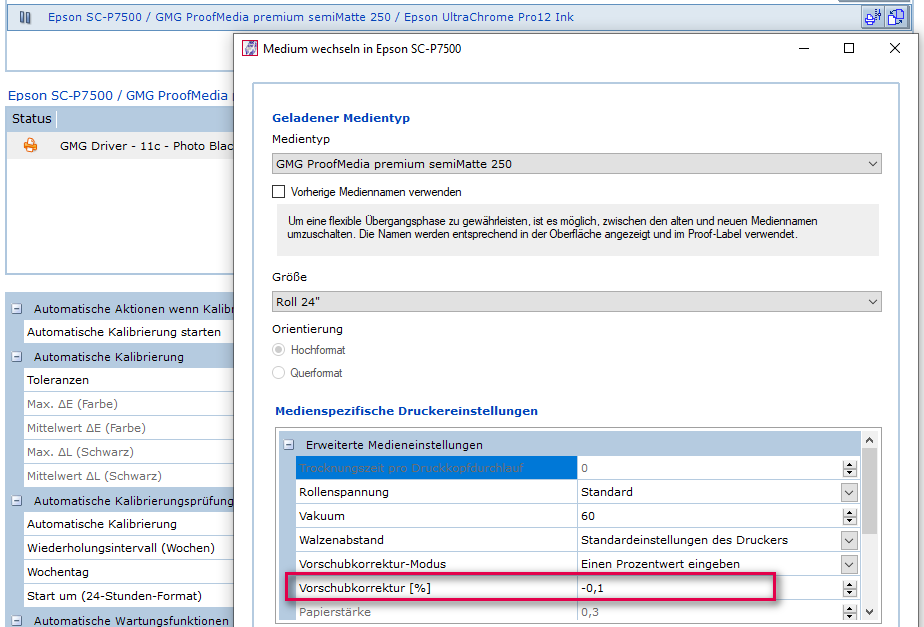Click the Vakuum value field showing 60
Viewport: 924px width, 627px height.
point(710,516)
